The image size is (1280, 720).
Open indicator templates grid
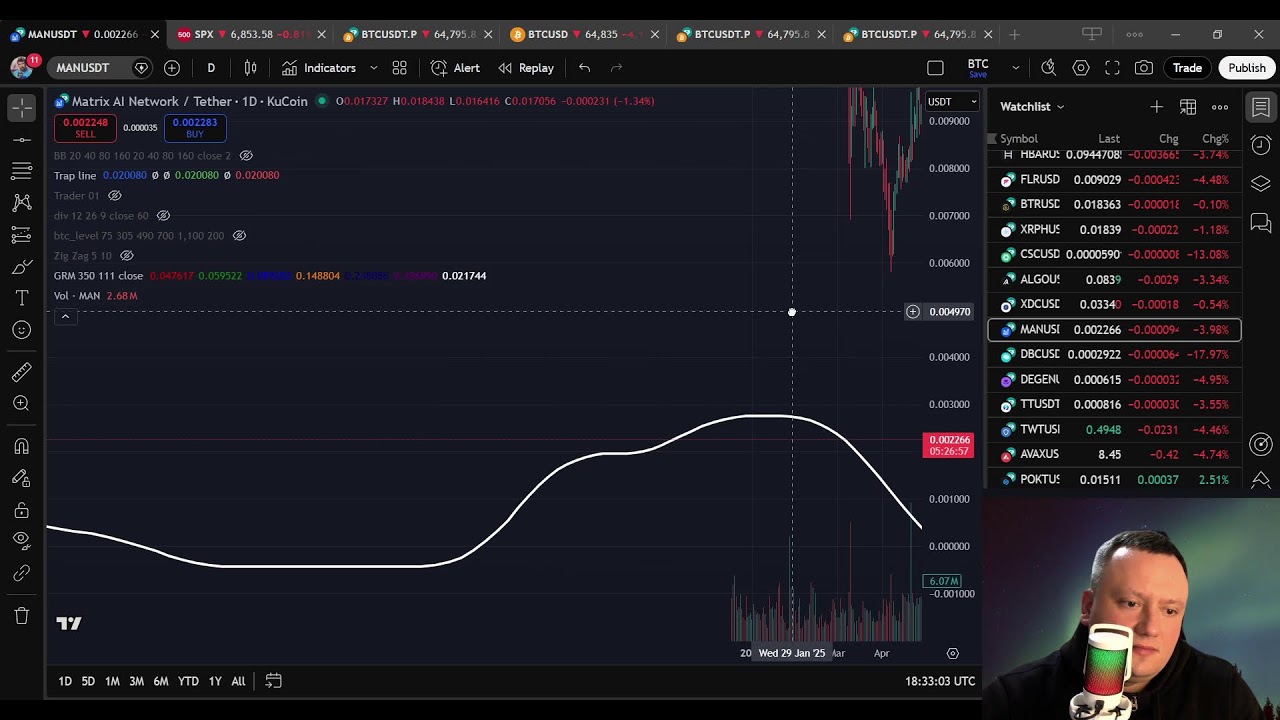[x=399, y=68]
